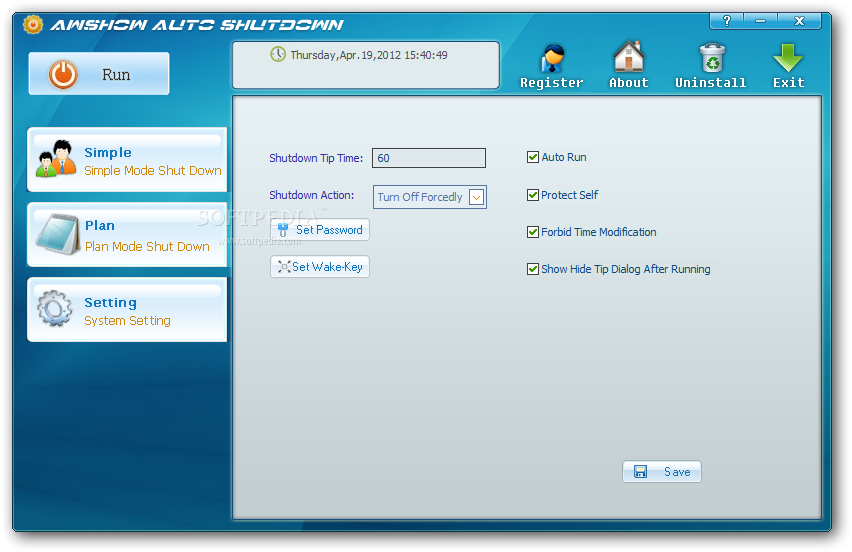The image size is (852, 552).
Task: Click the Uninstall recycle bin icon
Action: pyautogui.click(x=712, y=58)
